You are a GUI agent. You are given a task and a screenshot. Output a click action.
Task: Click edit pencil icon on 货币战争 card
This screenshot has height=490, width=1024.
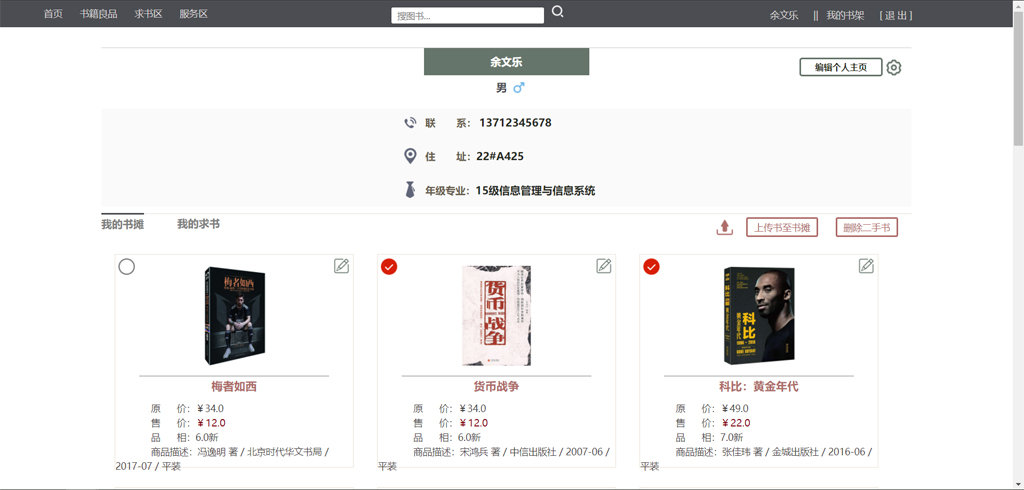(604, 266)
